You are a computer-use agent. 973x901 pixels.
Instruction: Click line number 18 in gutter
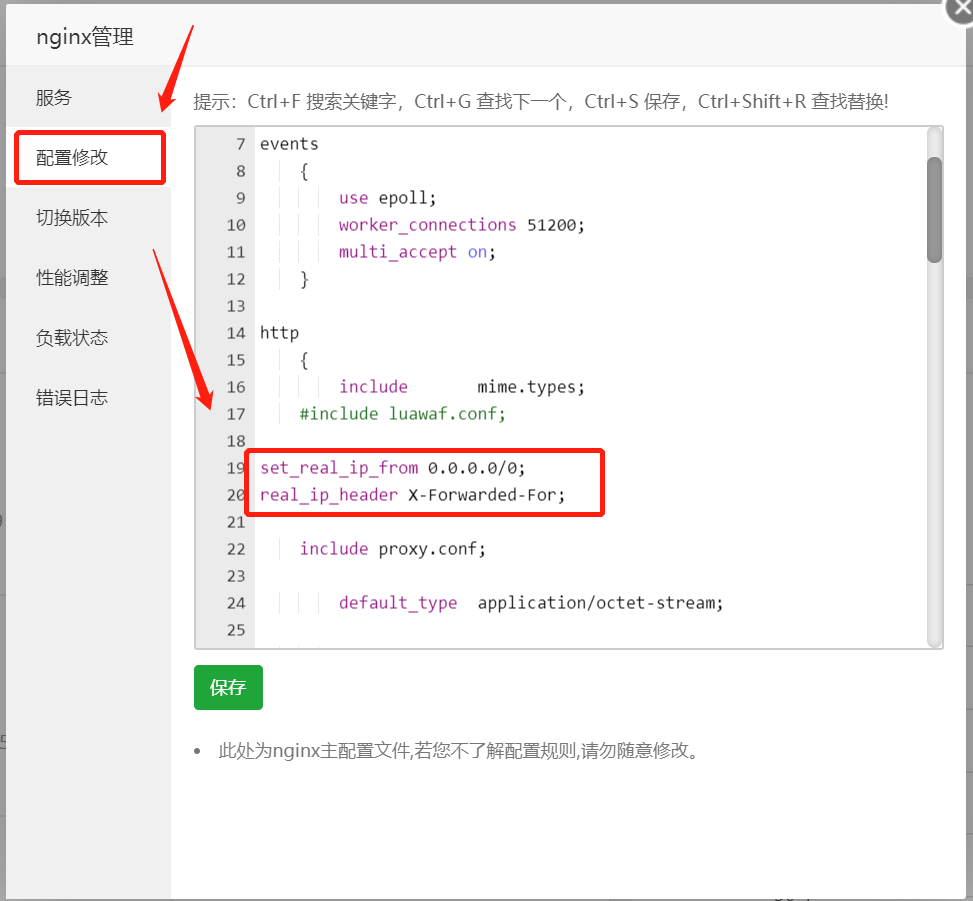coord(236,441)
